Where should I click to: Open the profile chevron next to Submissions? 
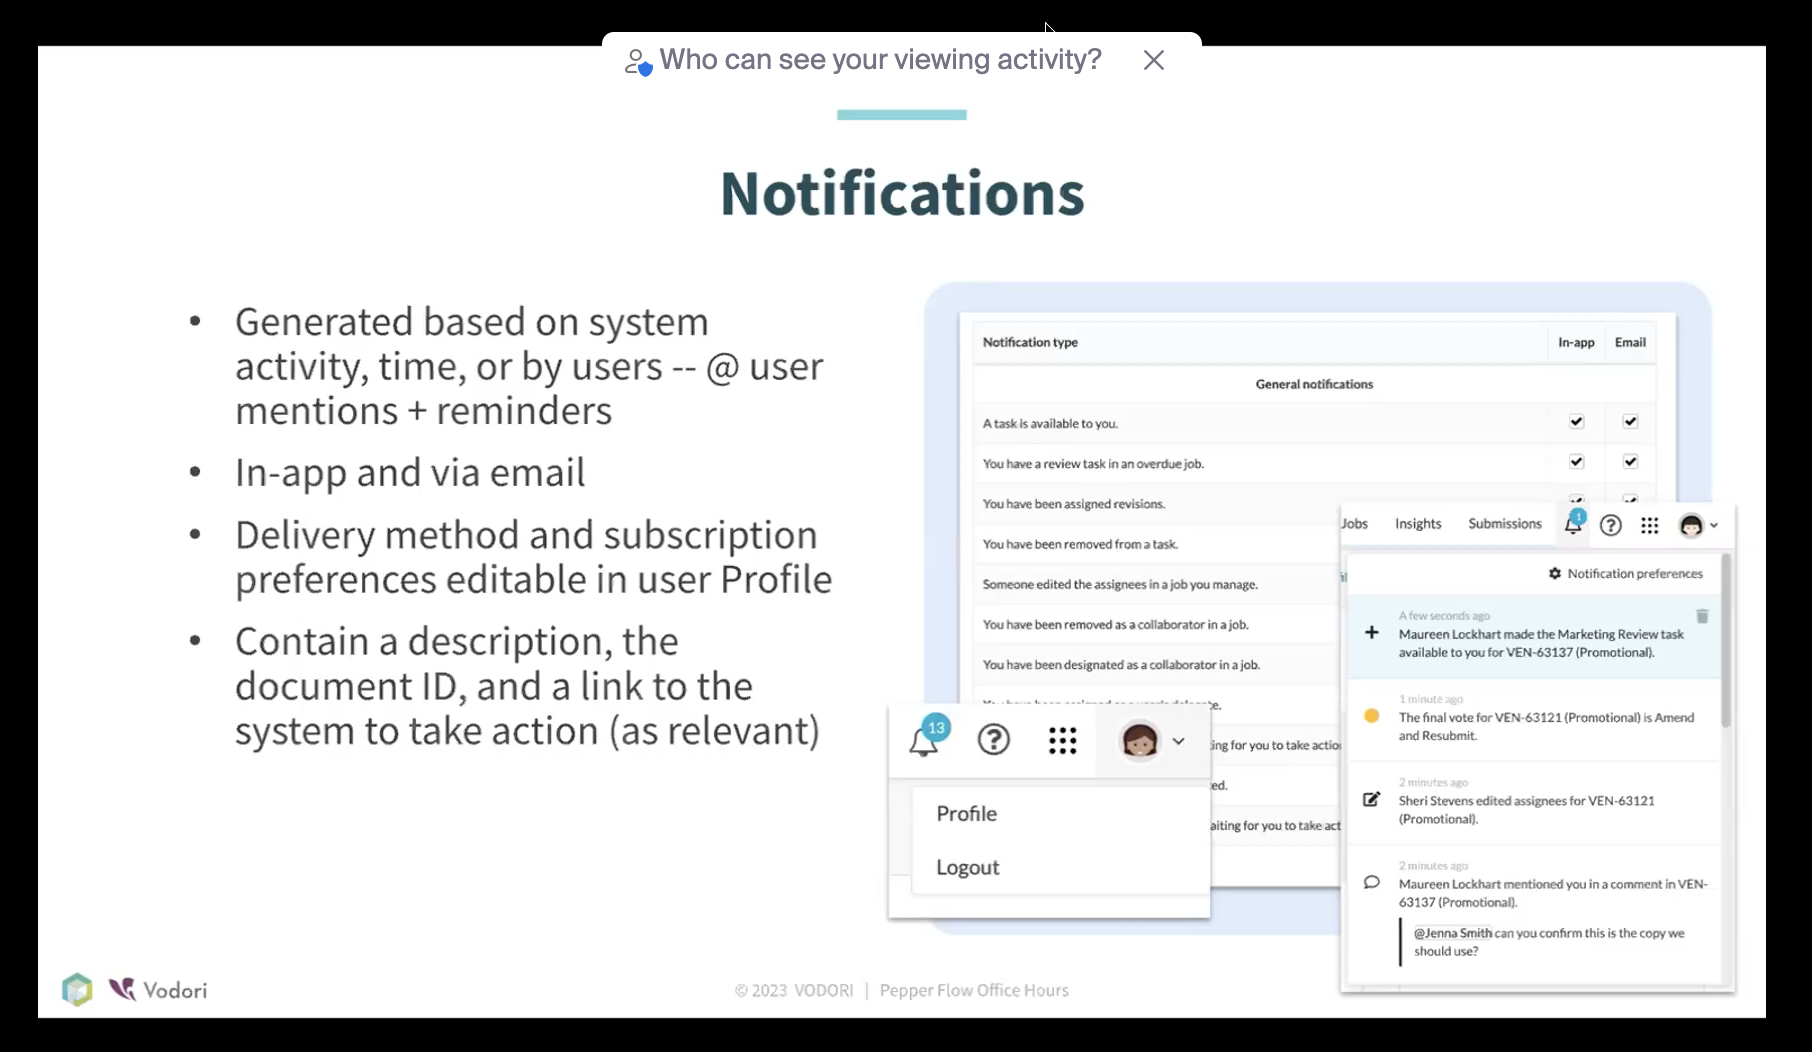point(1714,524)
